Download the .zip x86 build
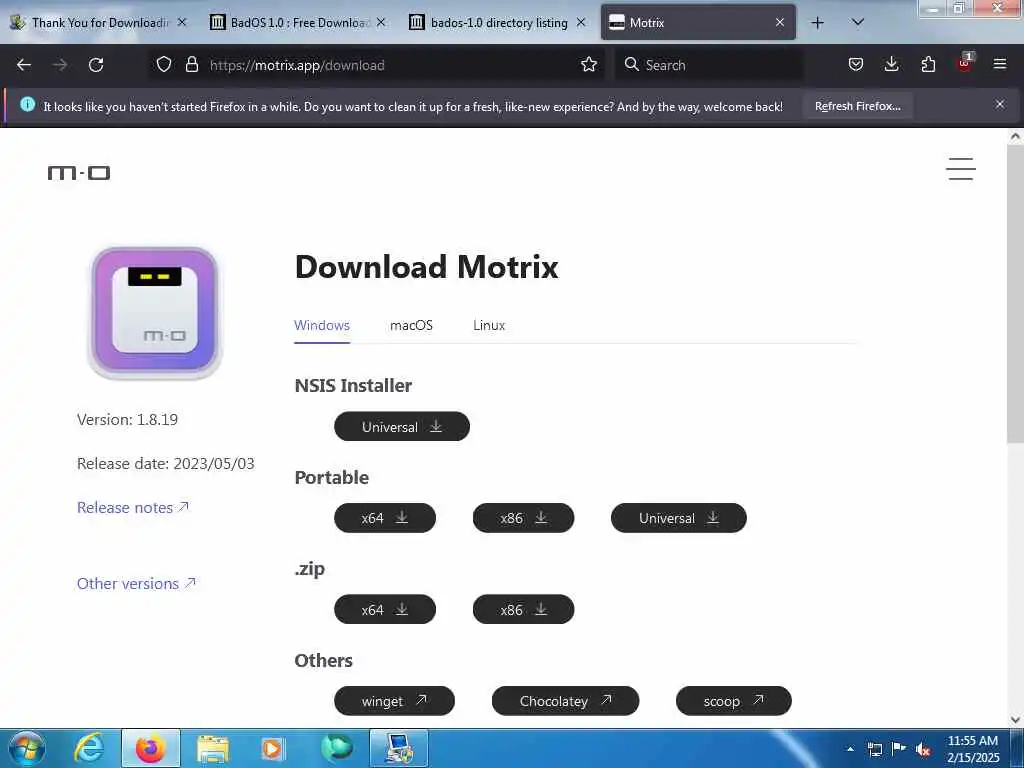The height and width of the screenshot is (768, 1024). tap(524, 609)
